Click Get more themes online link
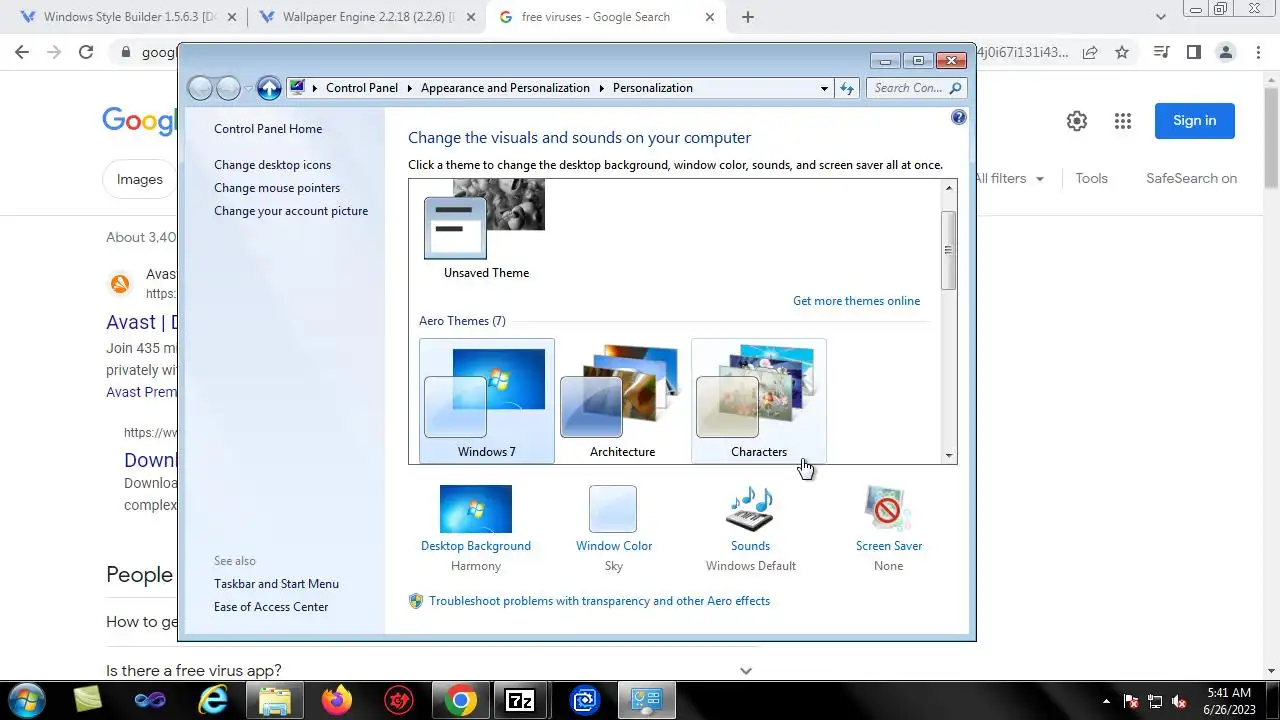This screenshot has height=720, width=1280. click(x=856, y=301)
